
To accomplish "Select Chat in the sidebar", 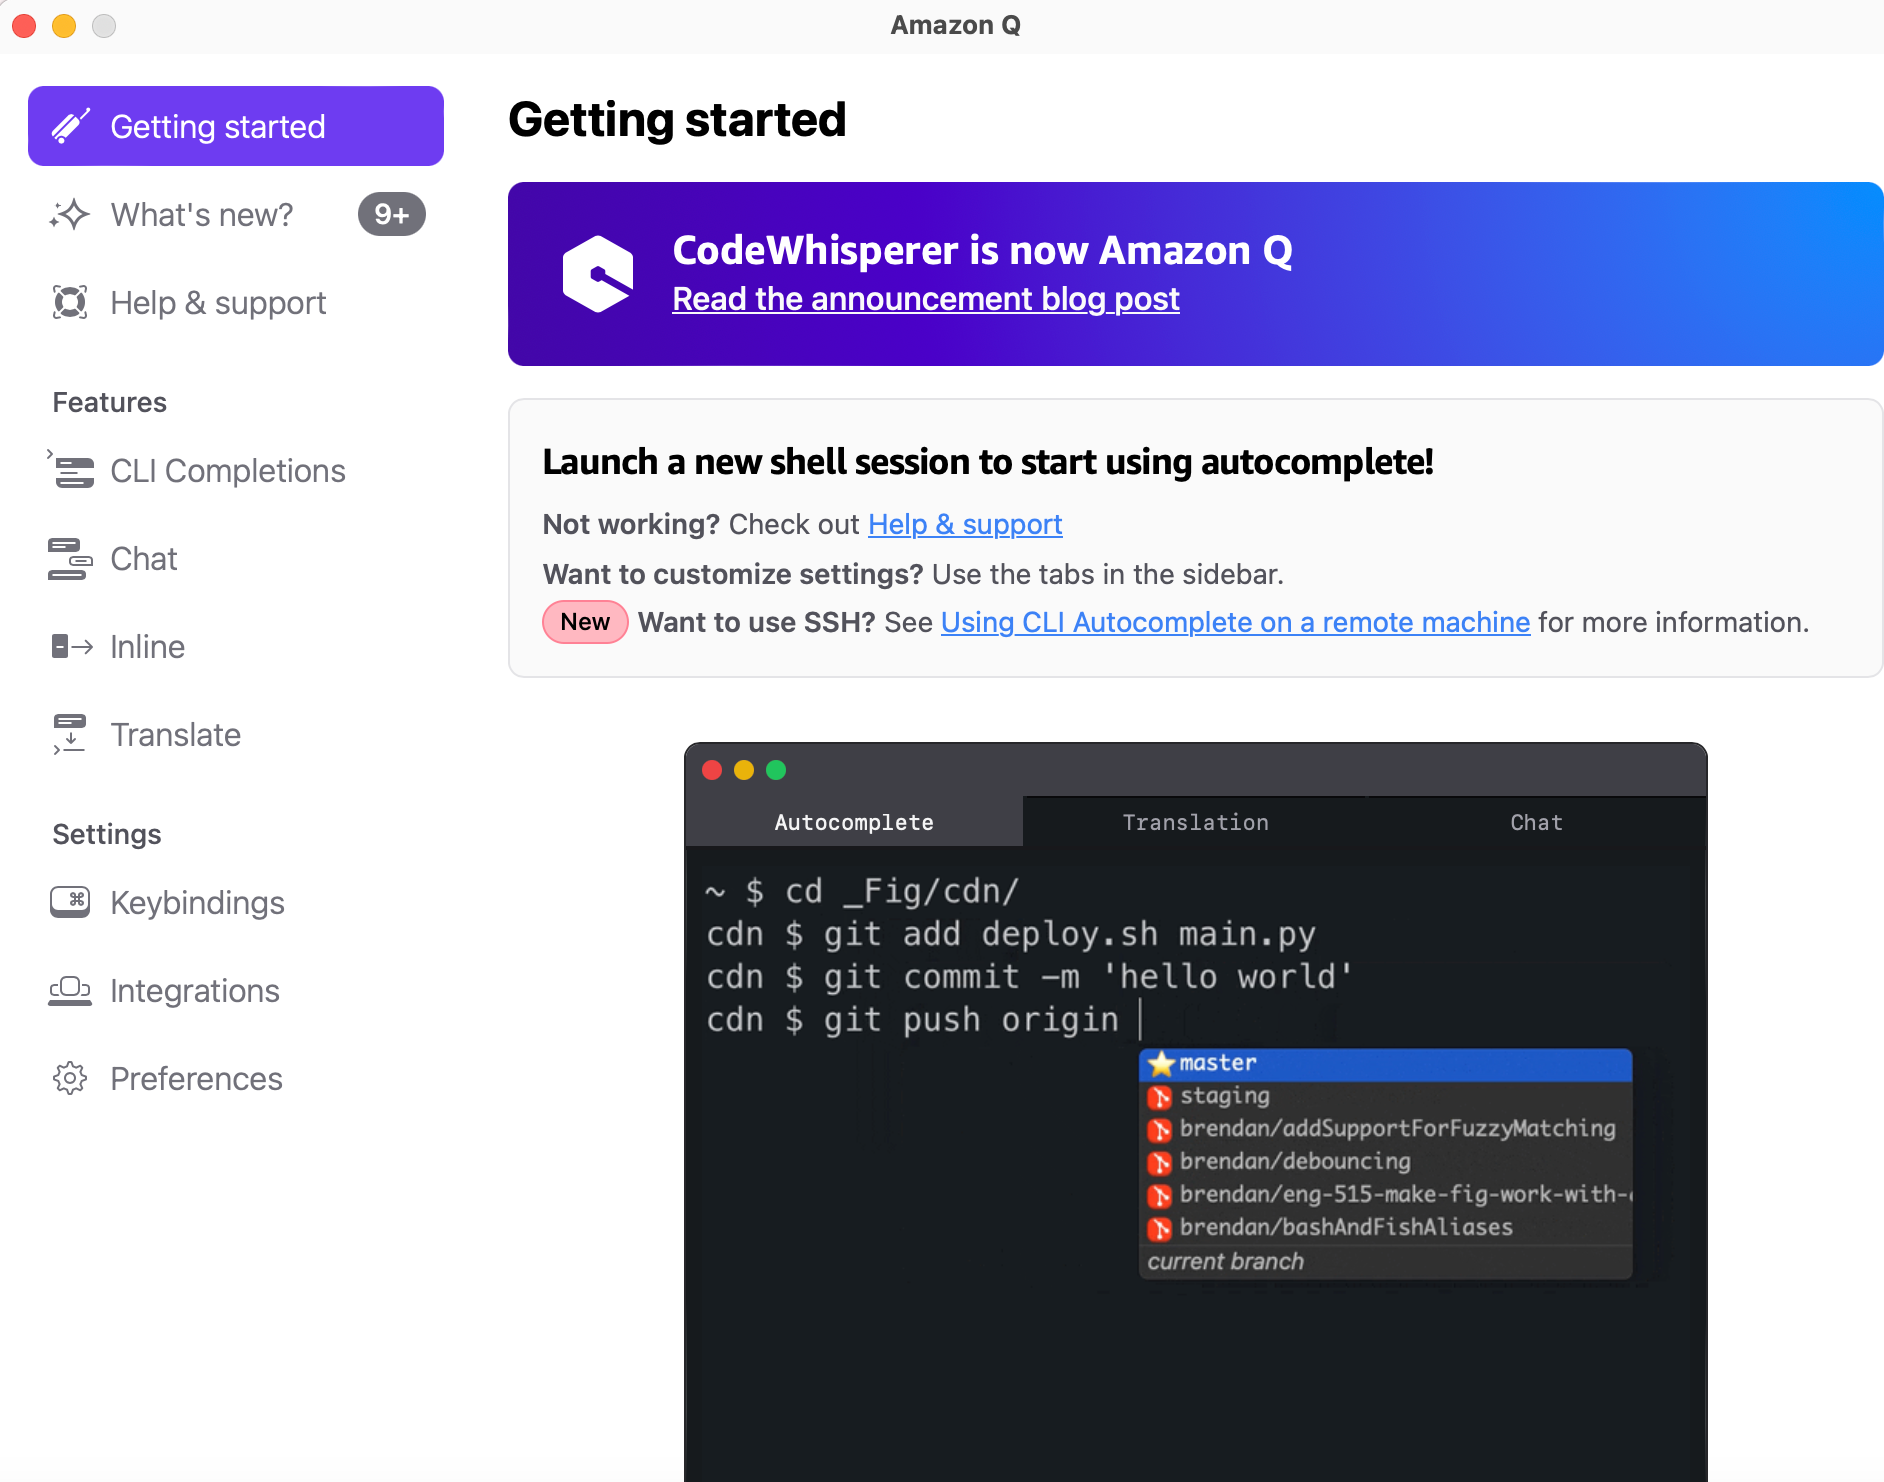I will (236, 558).
